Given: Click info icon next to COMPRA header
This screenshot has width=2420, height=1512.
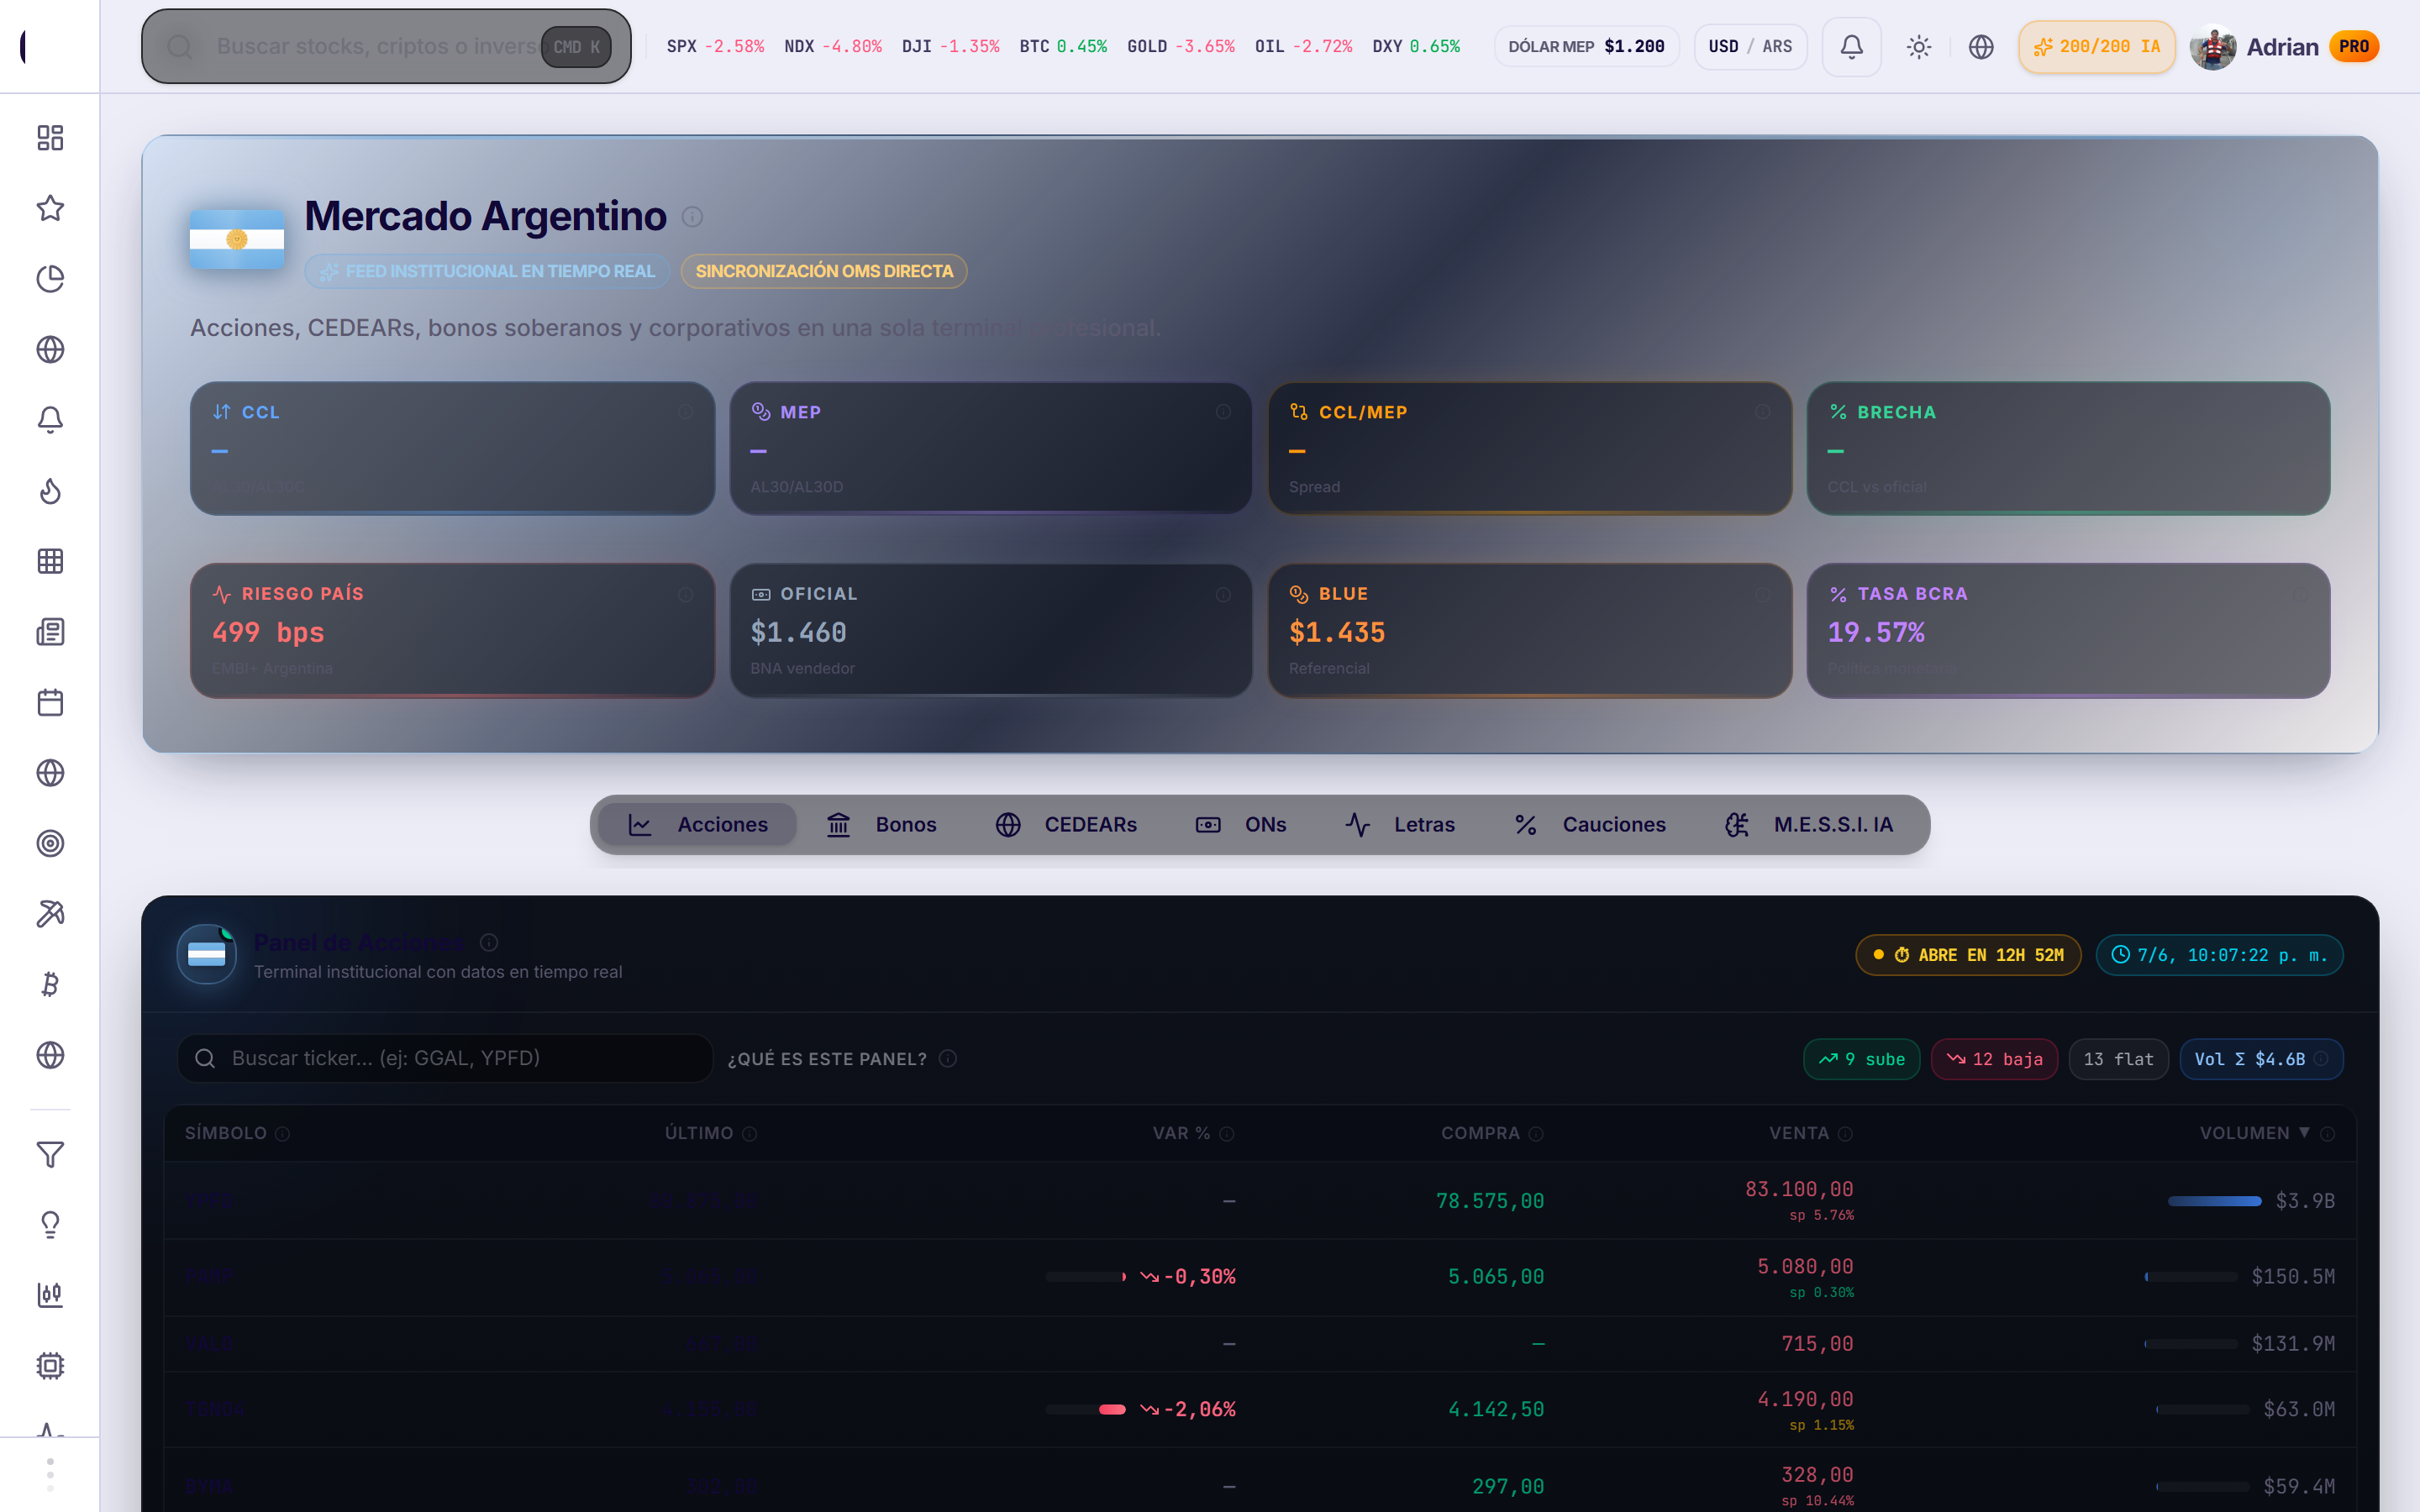Looking at the screenshot, I should 1536,1134.
